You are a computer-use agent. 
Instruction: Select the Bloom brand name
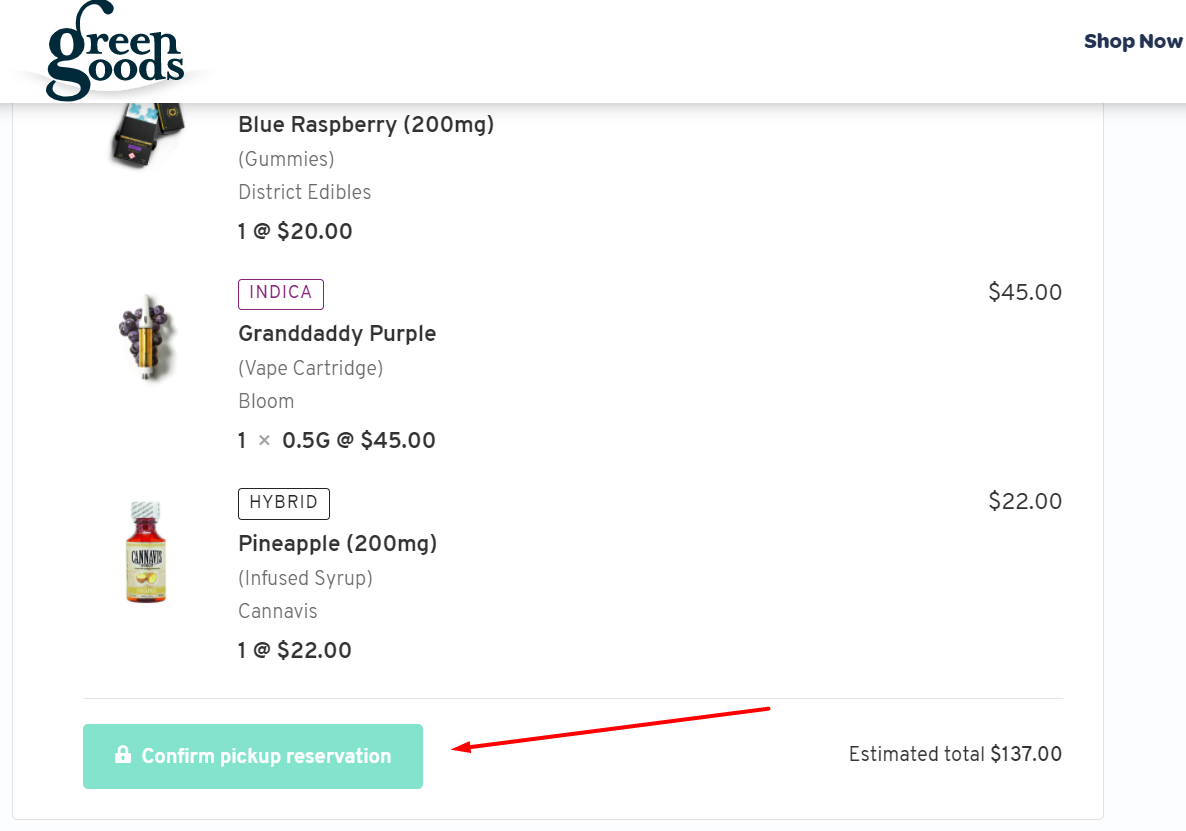266,401
